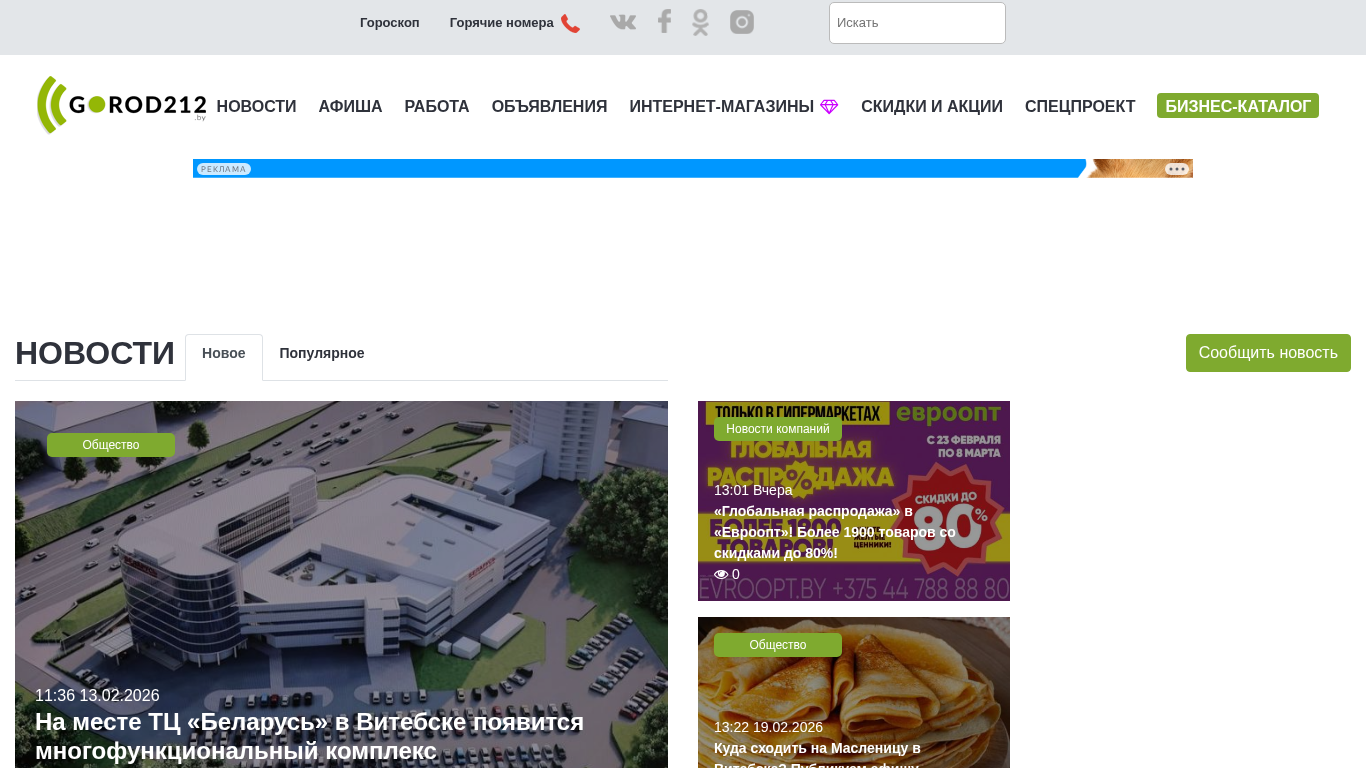
Task: Open the Odnoklassniki social icon
Action: coord(700,22)
